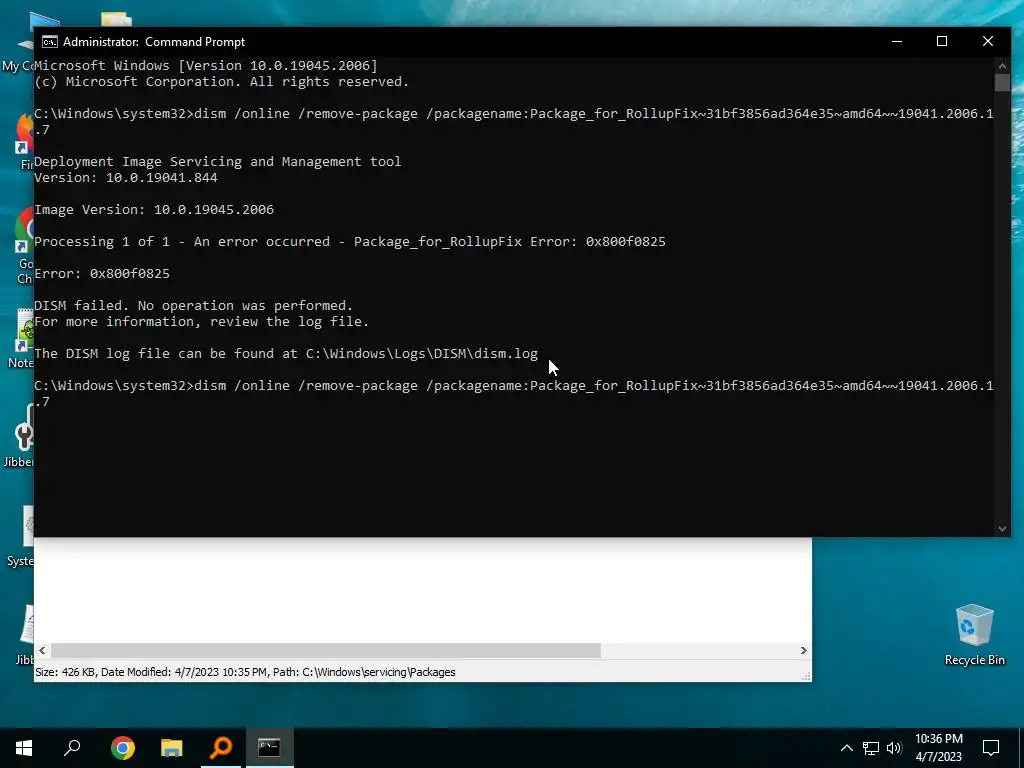Viewport: 1024px width, 768px height.
Task: Click the Command Prompt vertical scroll thumb
Action: [1002, 82]
